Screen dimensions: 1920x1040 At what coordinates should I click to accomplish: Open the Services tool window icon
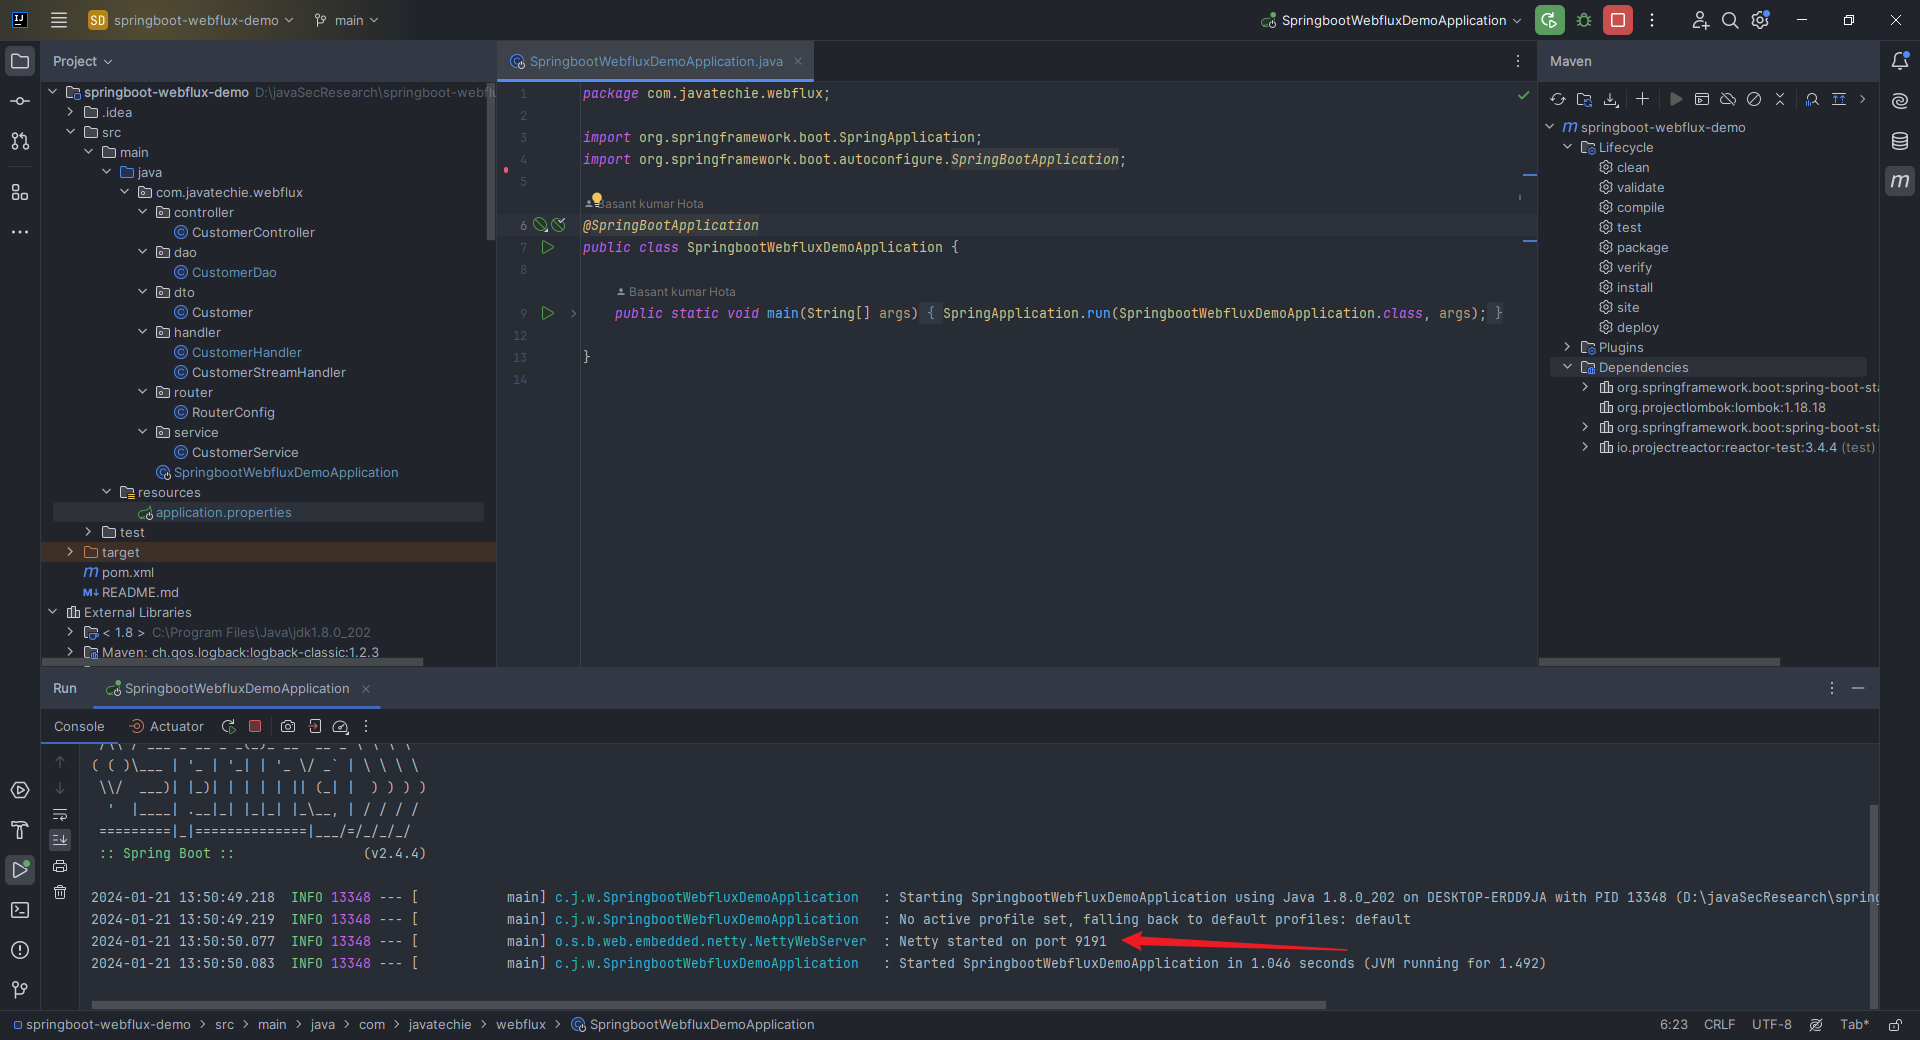click(x=20, y=790)
